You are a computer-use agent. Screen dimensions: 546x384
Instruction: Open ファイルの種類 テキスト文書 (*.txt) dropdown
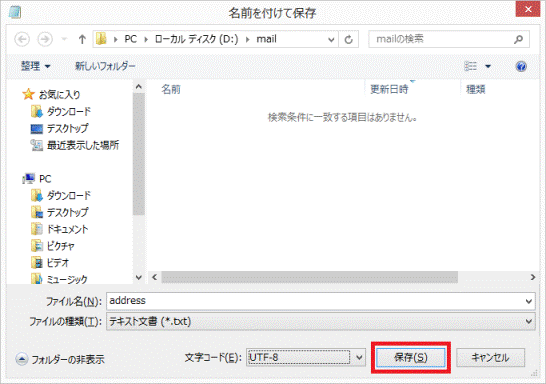click(320, 321)
